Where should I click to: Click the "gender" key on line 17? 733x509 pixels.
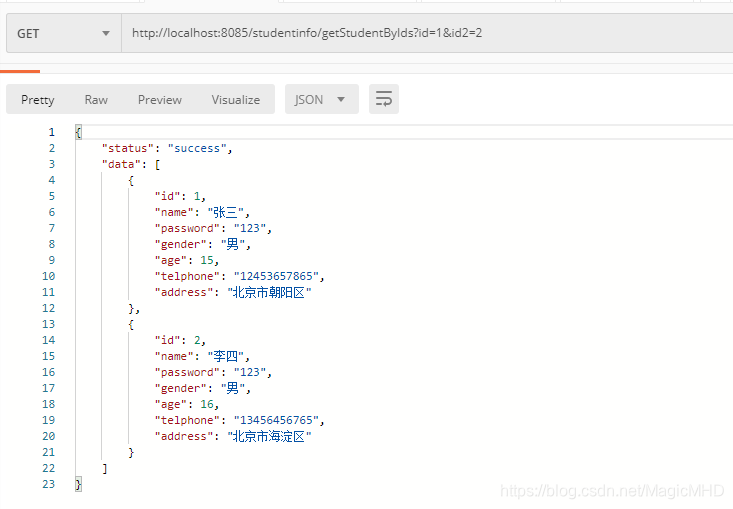[180, 388]
